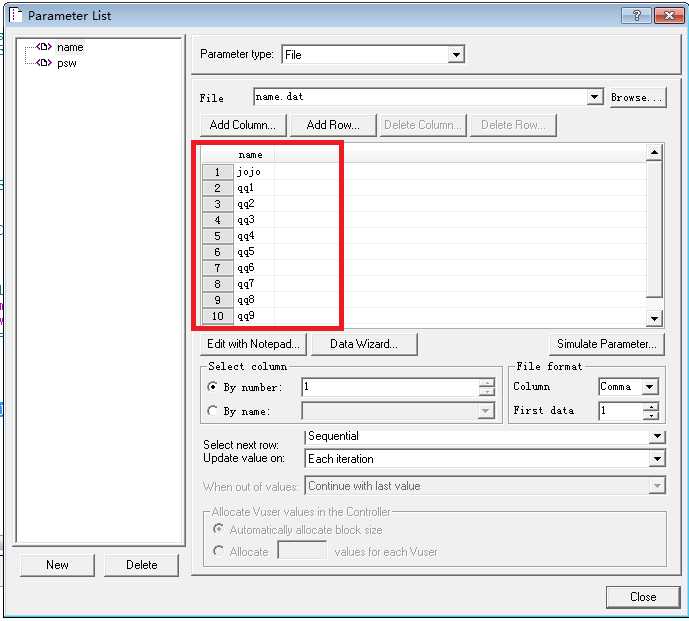This screenshot has width=689, height=621.
Task: Select the cell containing qq1
Action: click(254, 188)
